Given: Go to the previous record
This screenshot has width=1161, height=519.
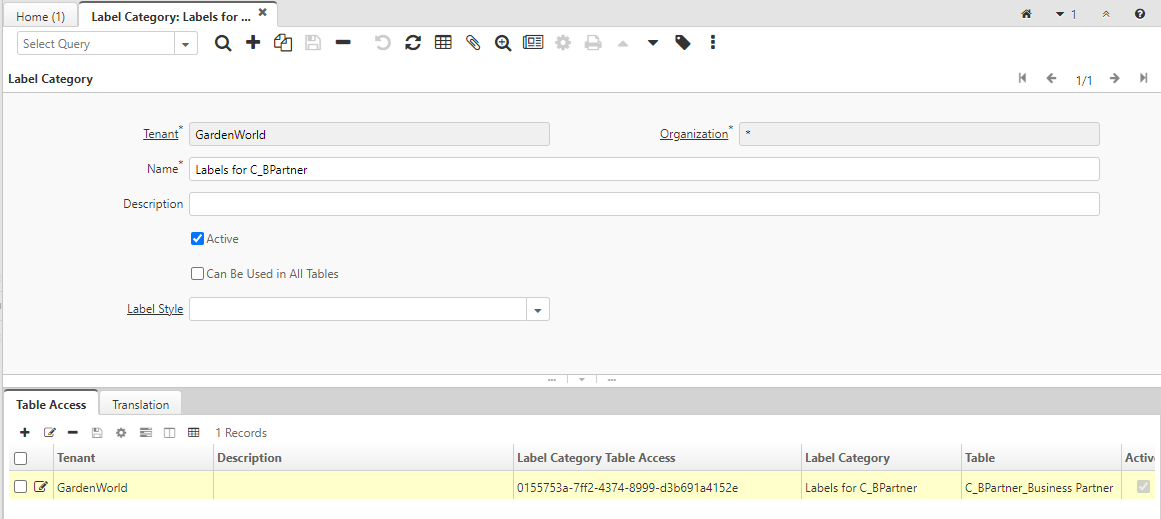Looking at the screenshot, I should (x=1051, y=78).
